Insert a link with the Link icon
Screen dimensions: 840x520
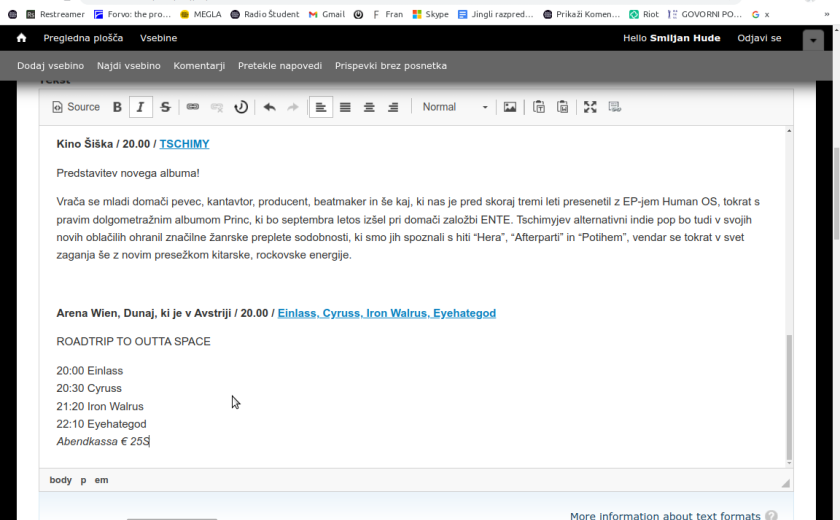pos(192,107)
